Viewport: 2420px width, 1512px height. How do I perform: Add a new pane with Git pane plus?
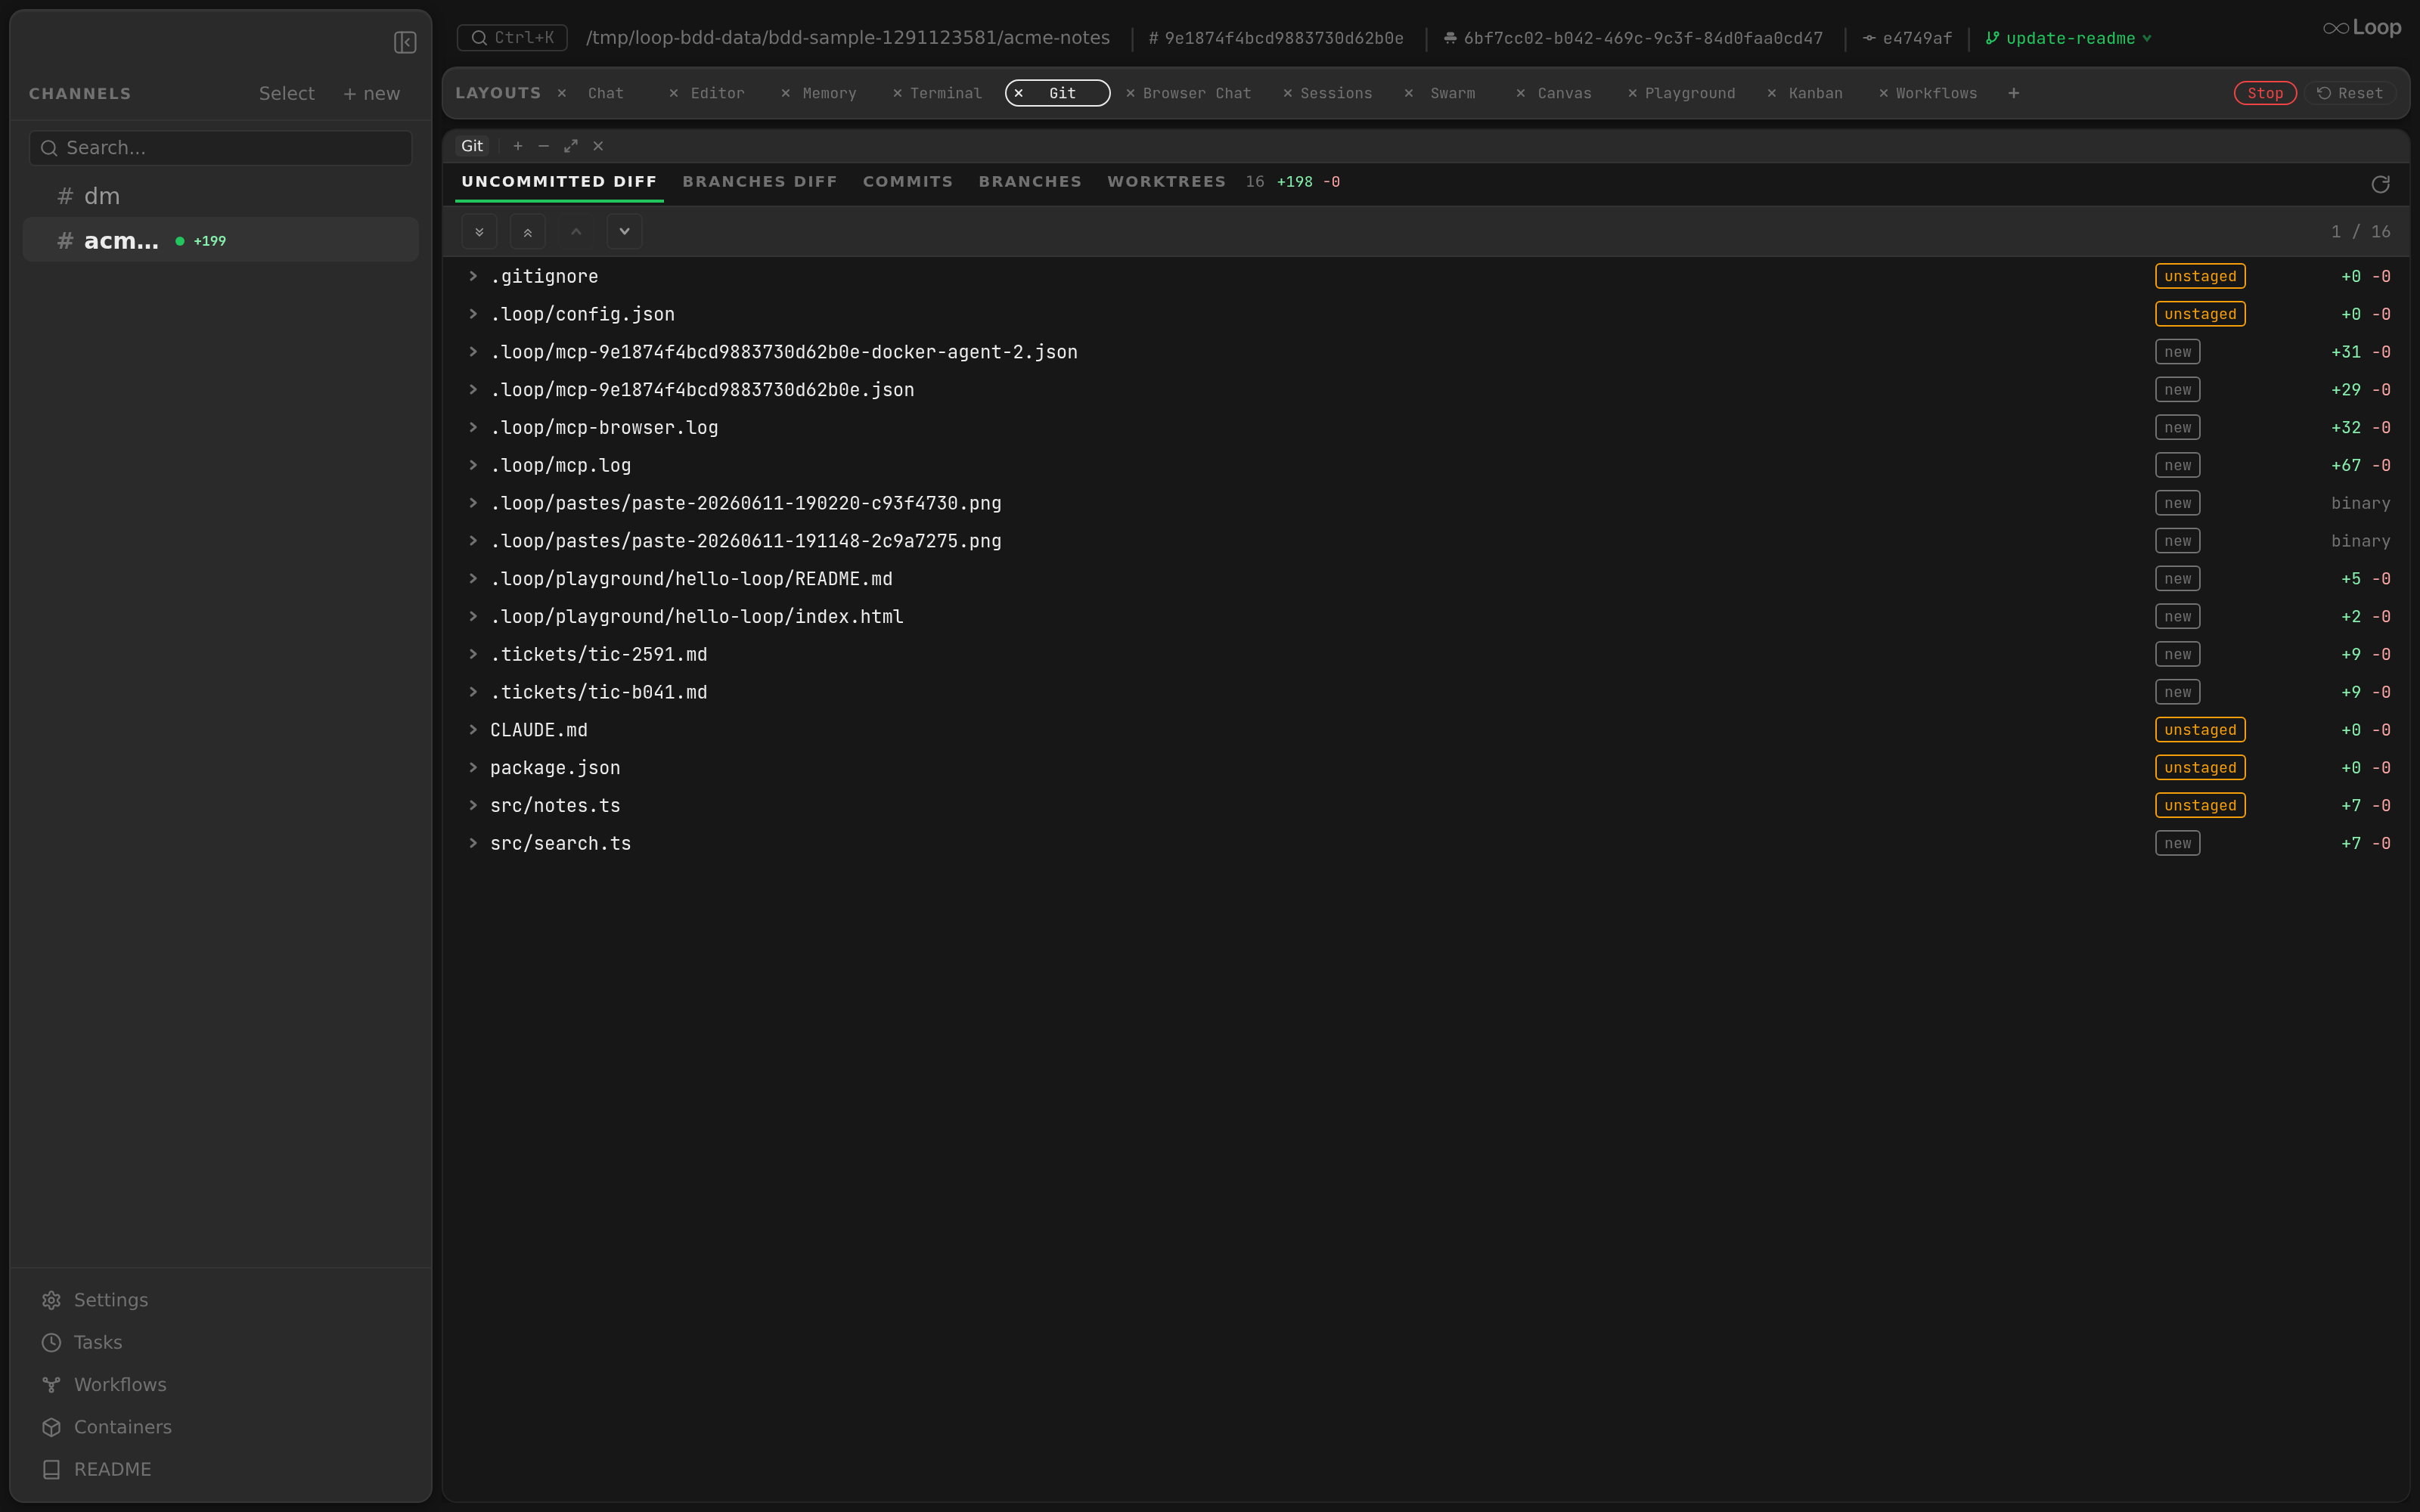pyautogui.click(x=518, y=146)
